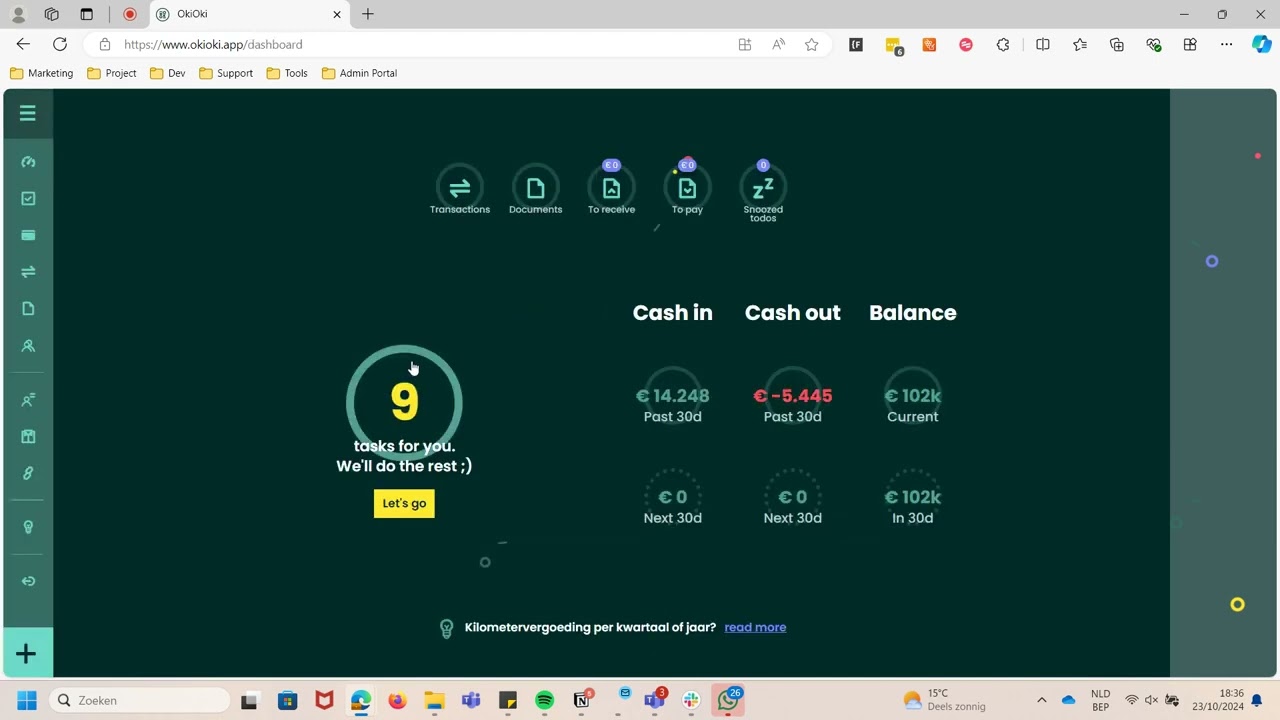Click the browser address bar URL

coord(213,44)
